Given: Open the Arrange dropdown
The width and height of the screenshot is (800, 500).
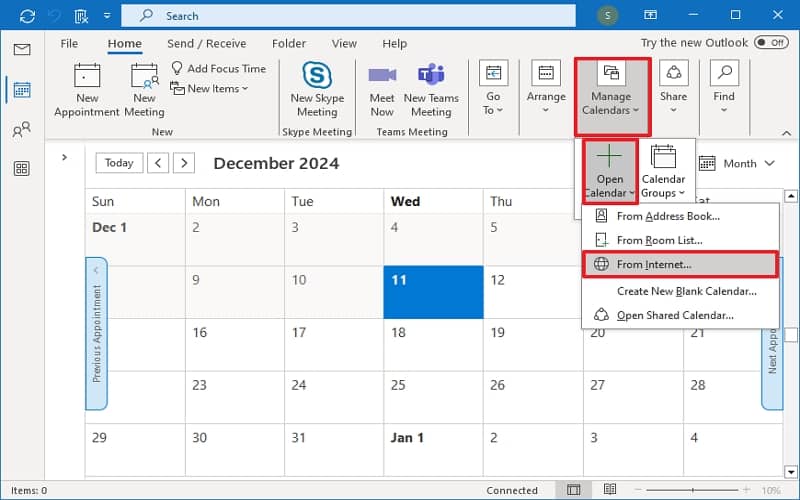Looking at the screenshot, I should (x=546, y=88).
